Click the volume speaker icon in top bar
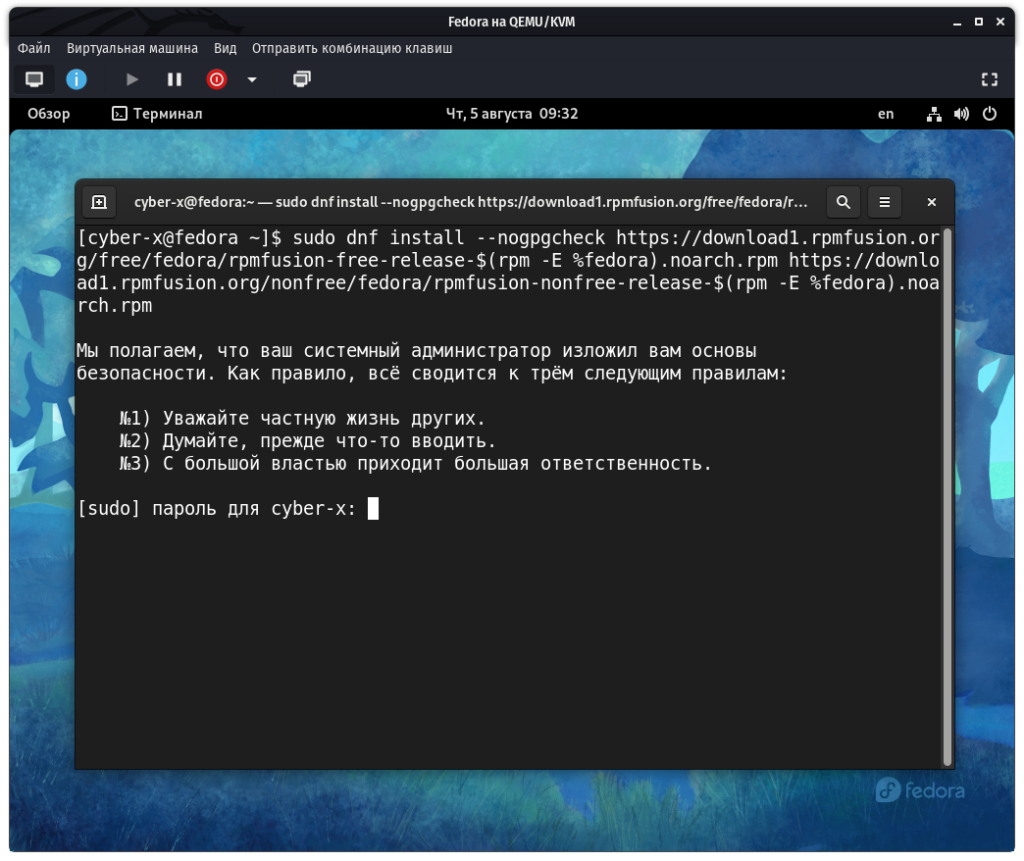Screen dimensions: 1024x861 962,114
